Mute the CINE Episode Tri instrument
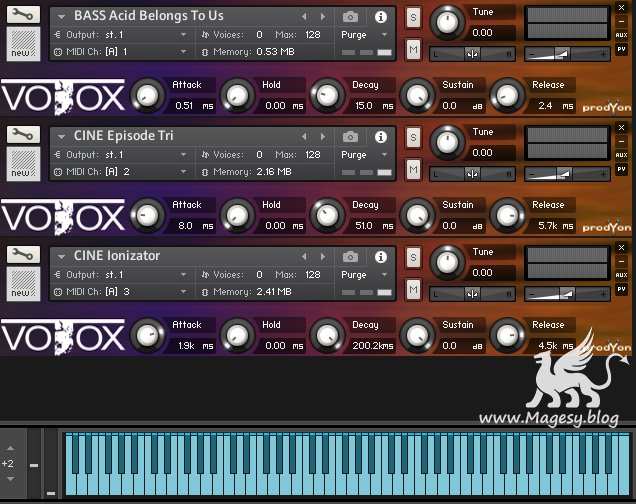Screen dimensions: 636x504 [x=413, y=169]
